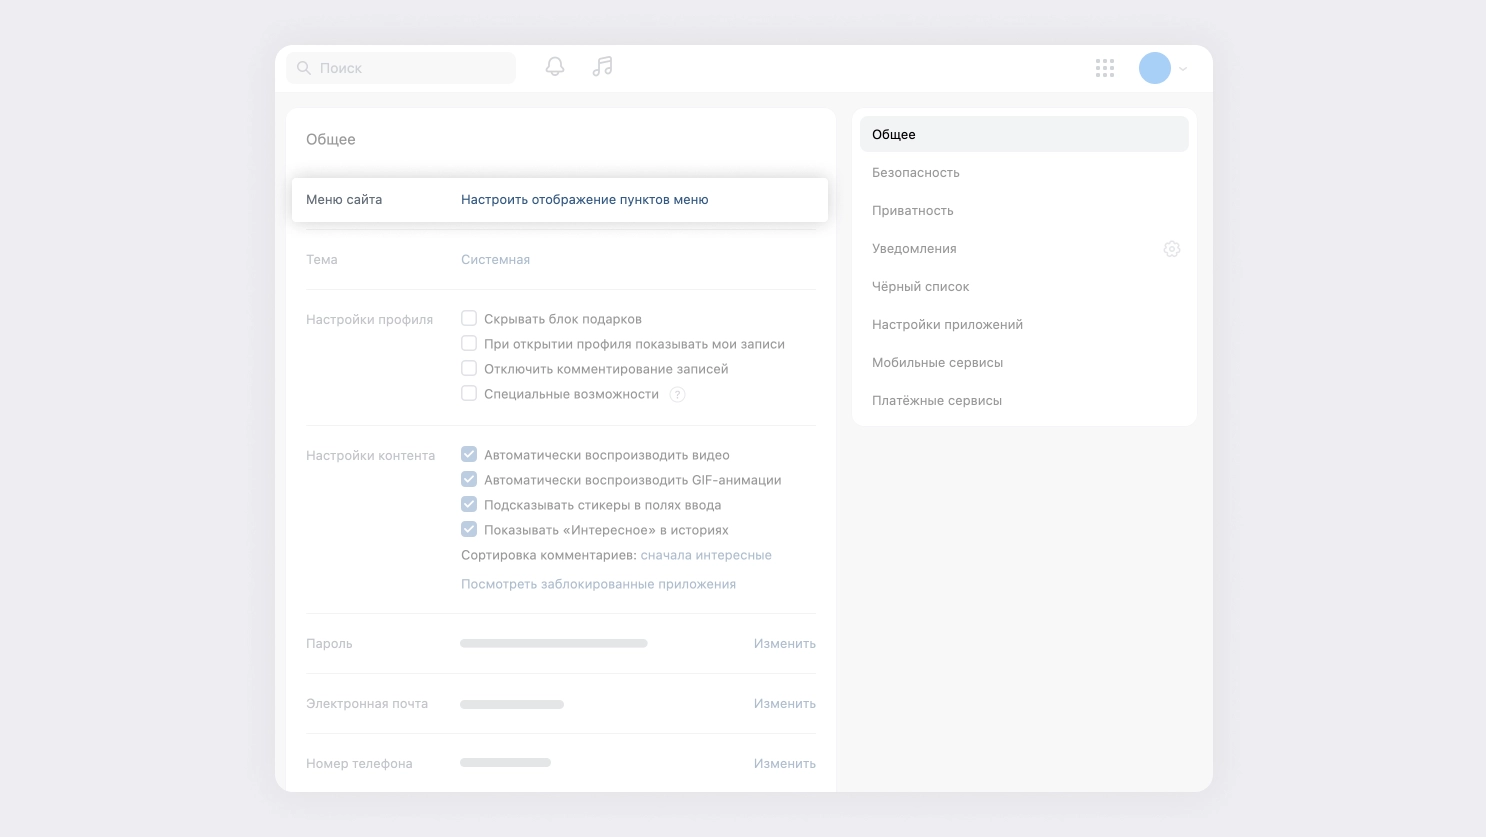Click the Настройки контента label
The image size is (1486, 837).
pyautogui.click(x=370, y=456)
